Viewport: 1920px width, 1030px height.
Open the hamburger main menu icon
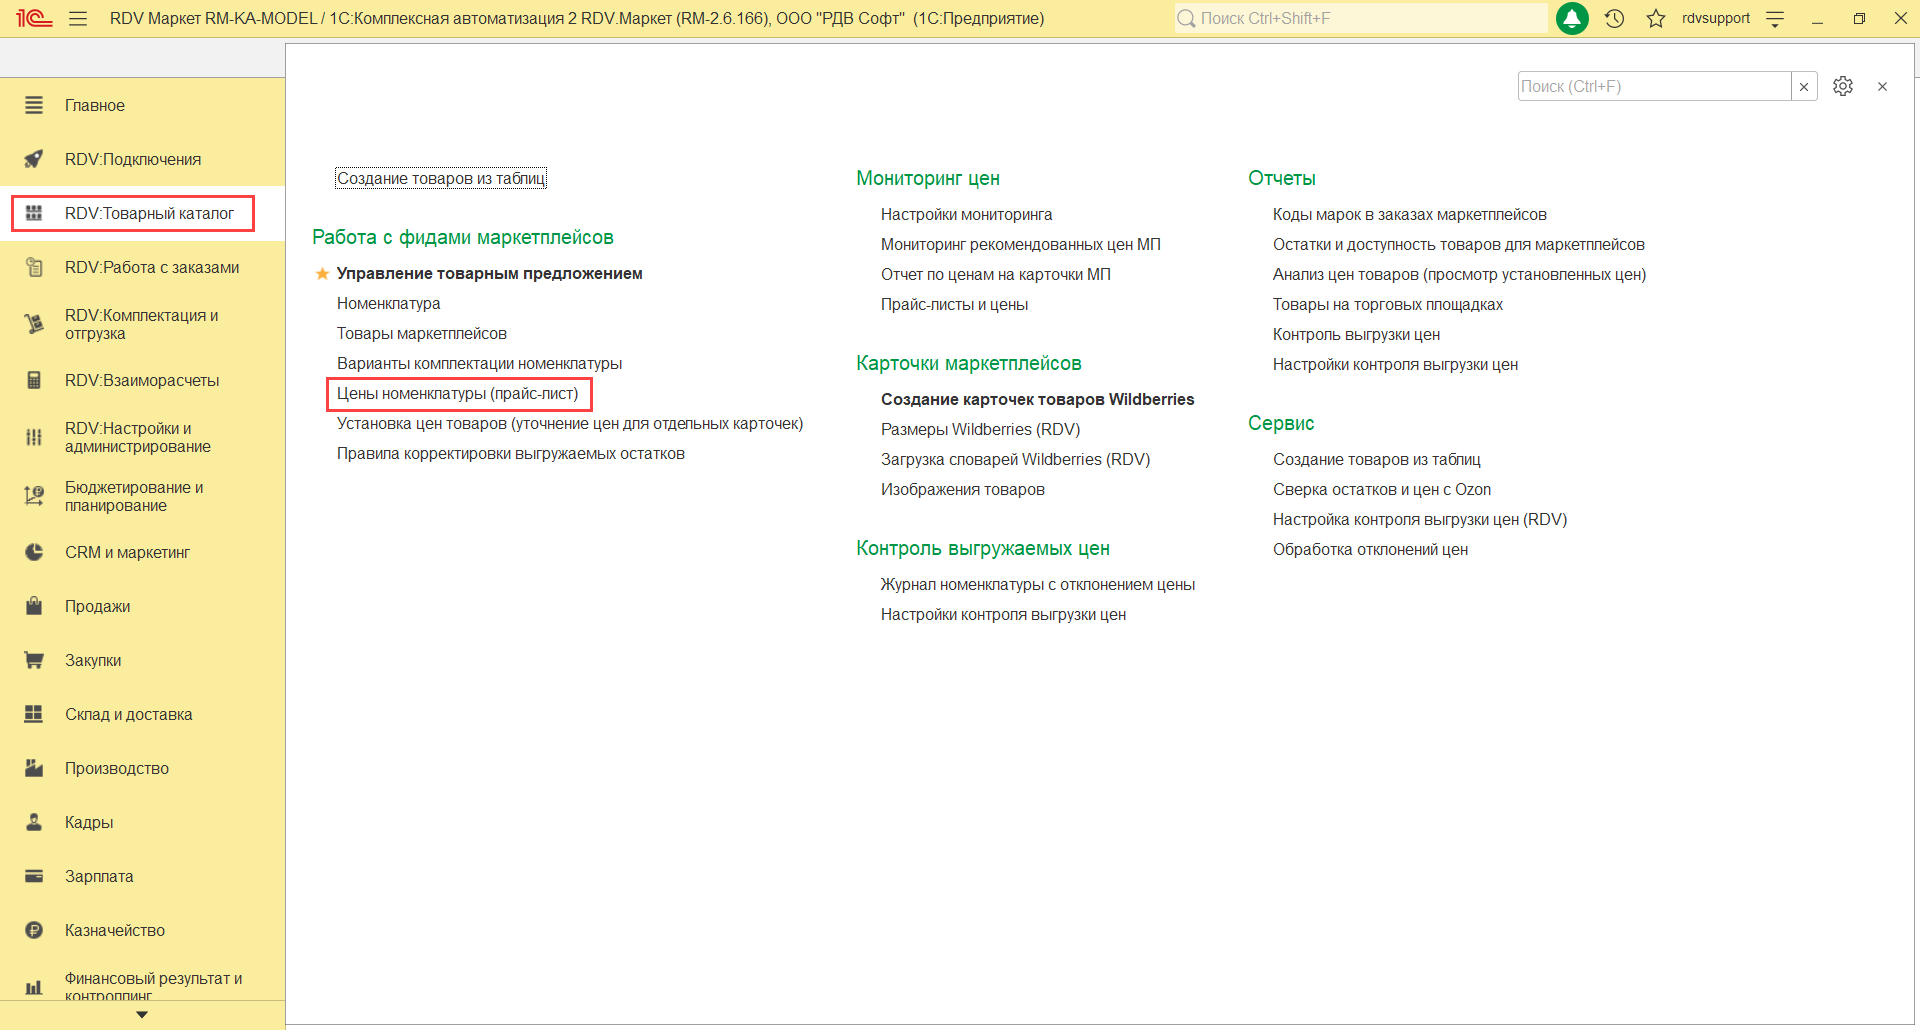78,18
